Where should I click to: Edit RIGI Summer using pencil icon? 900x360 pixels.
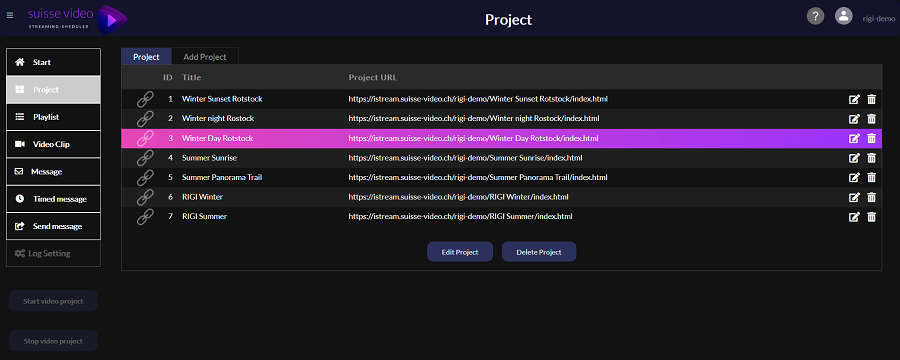coord(854,216)
